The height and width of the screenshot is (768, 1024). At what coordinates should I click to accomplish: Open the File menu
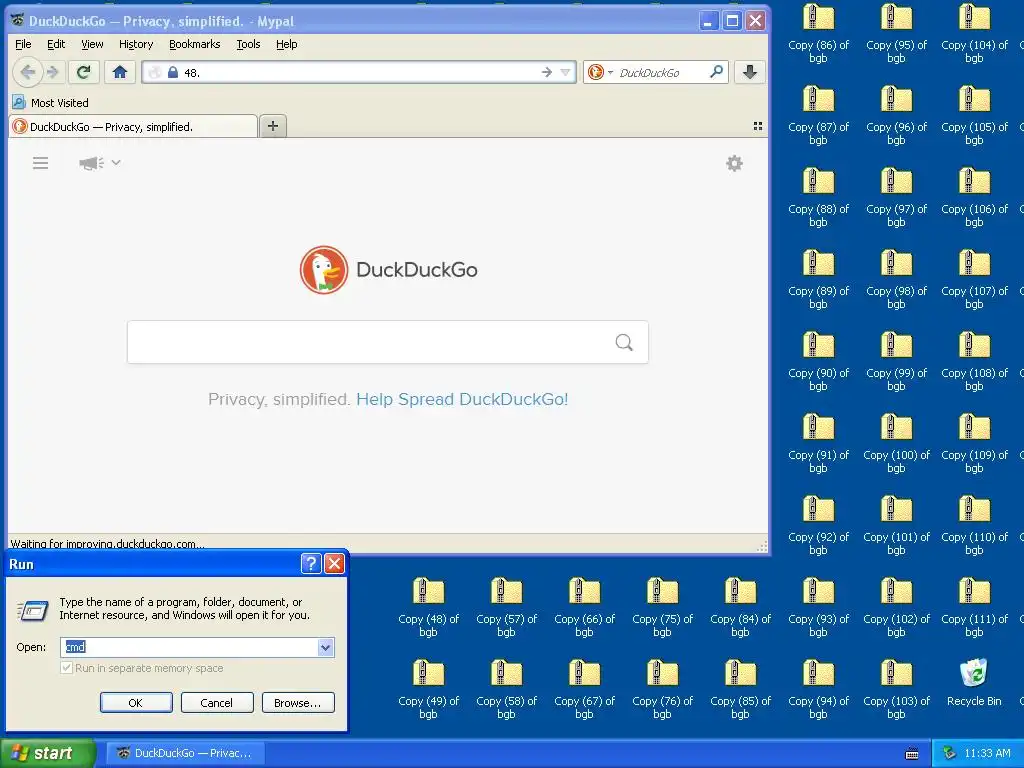pyautogui.click(x=23, y=44)
